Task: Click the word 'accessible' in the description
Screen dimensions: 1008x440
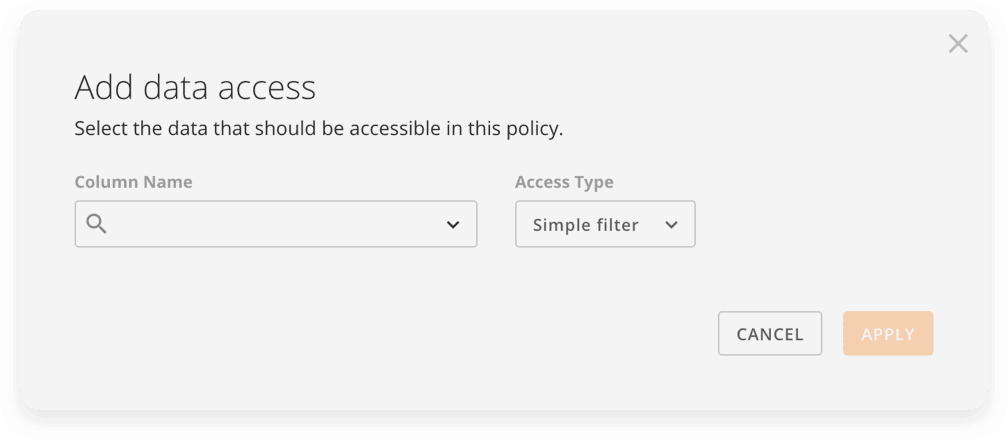Action: [395, 129]
